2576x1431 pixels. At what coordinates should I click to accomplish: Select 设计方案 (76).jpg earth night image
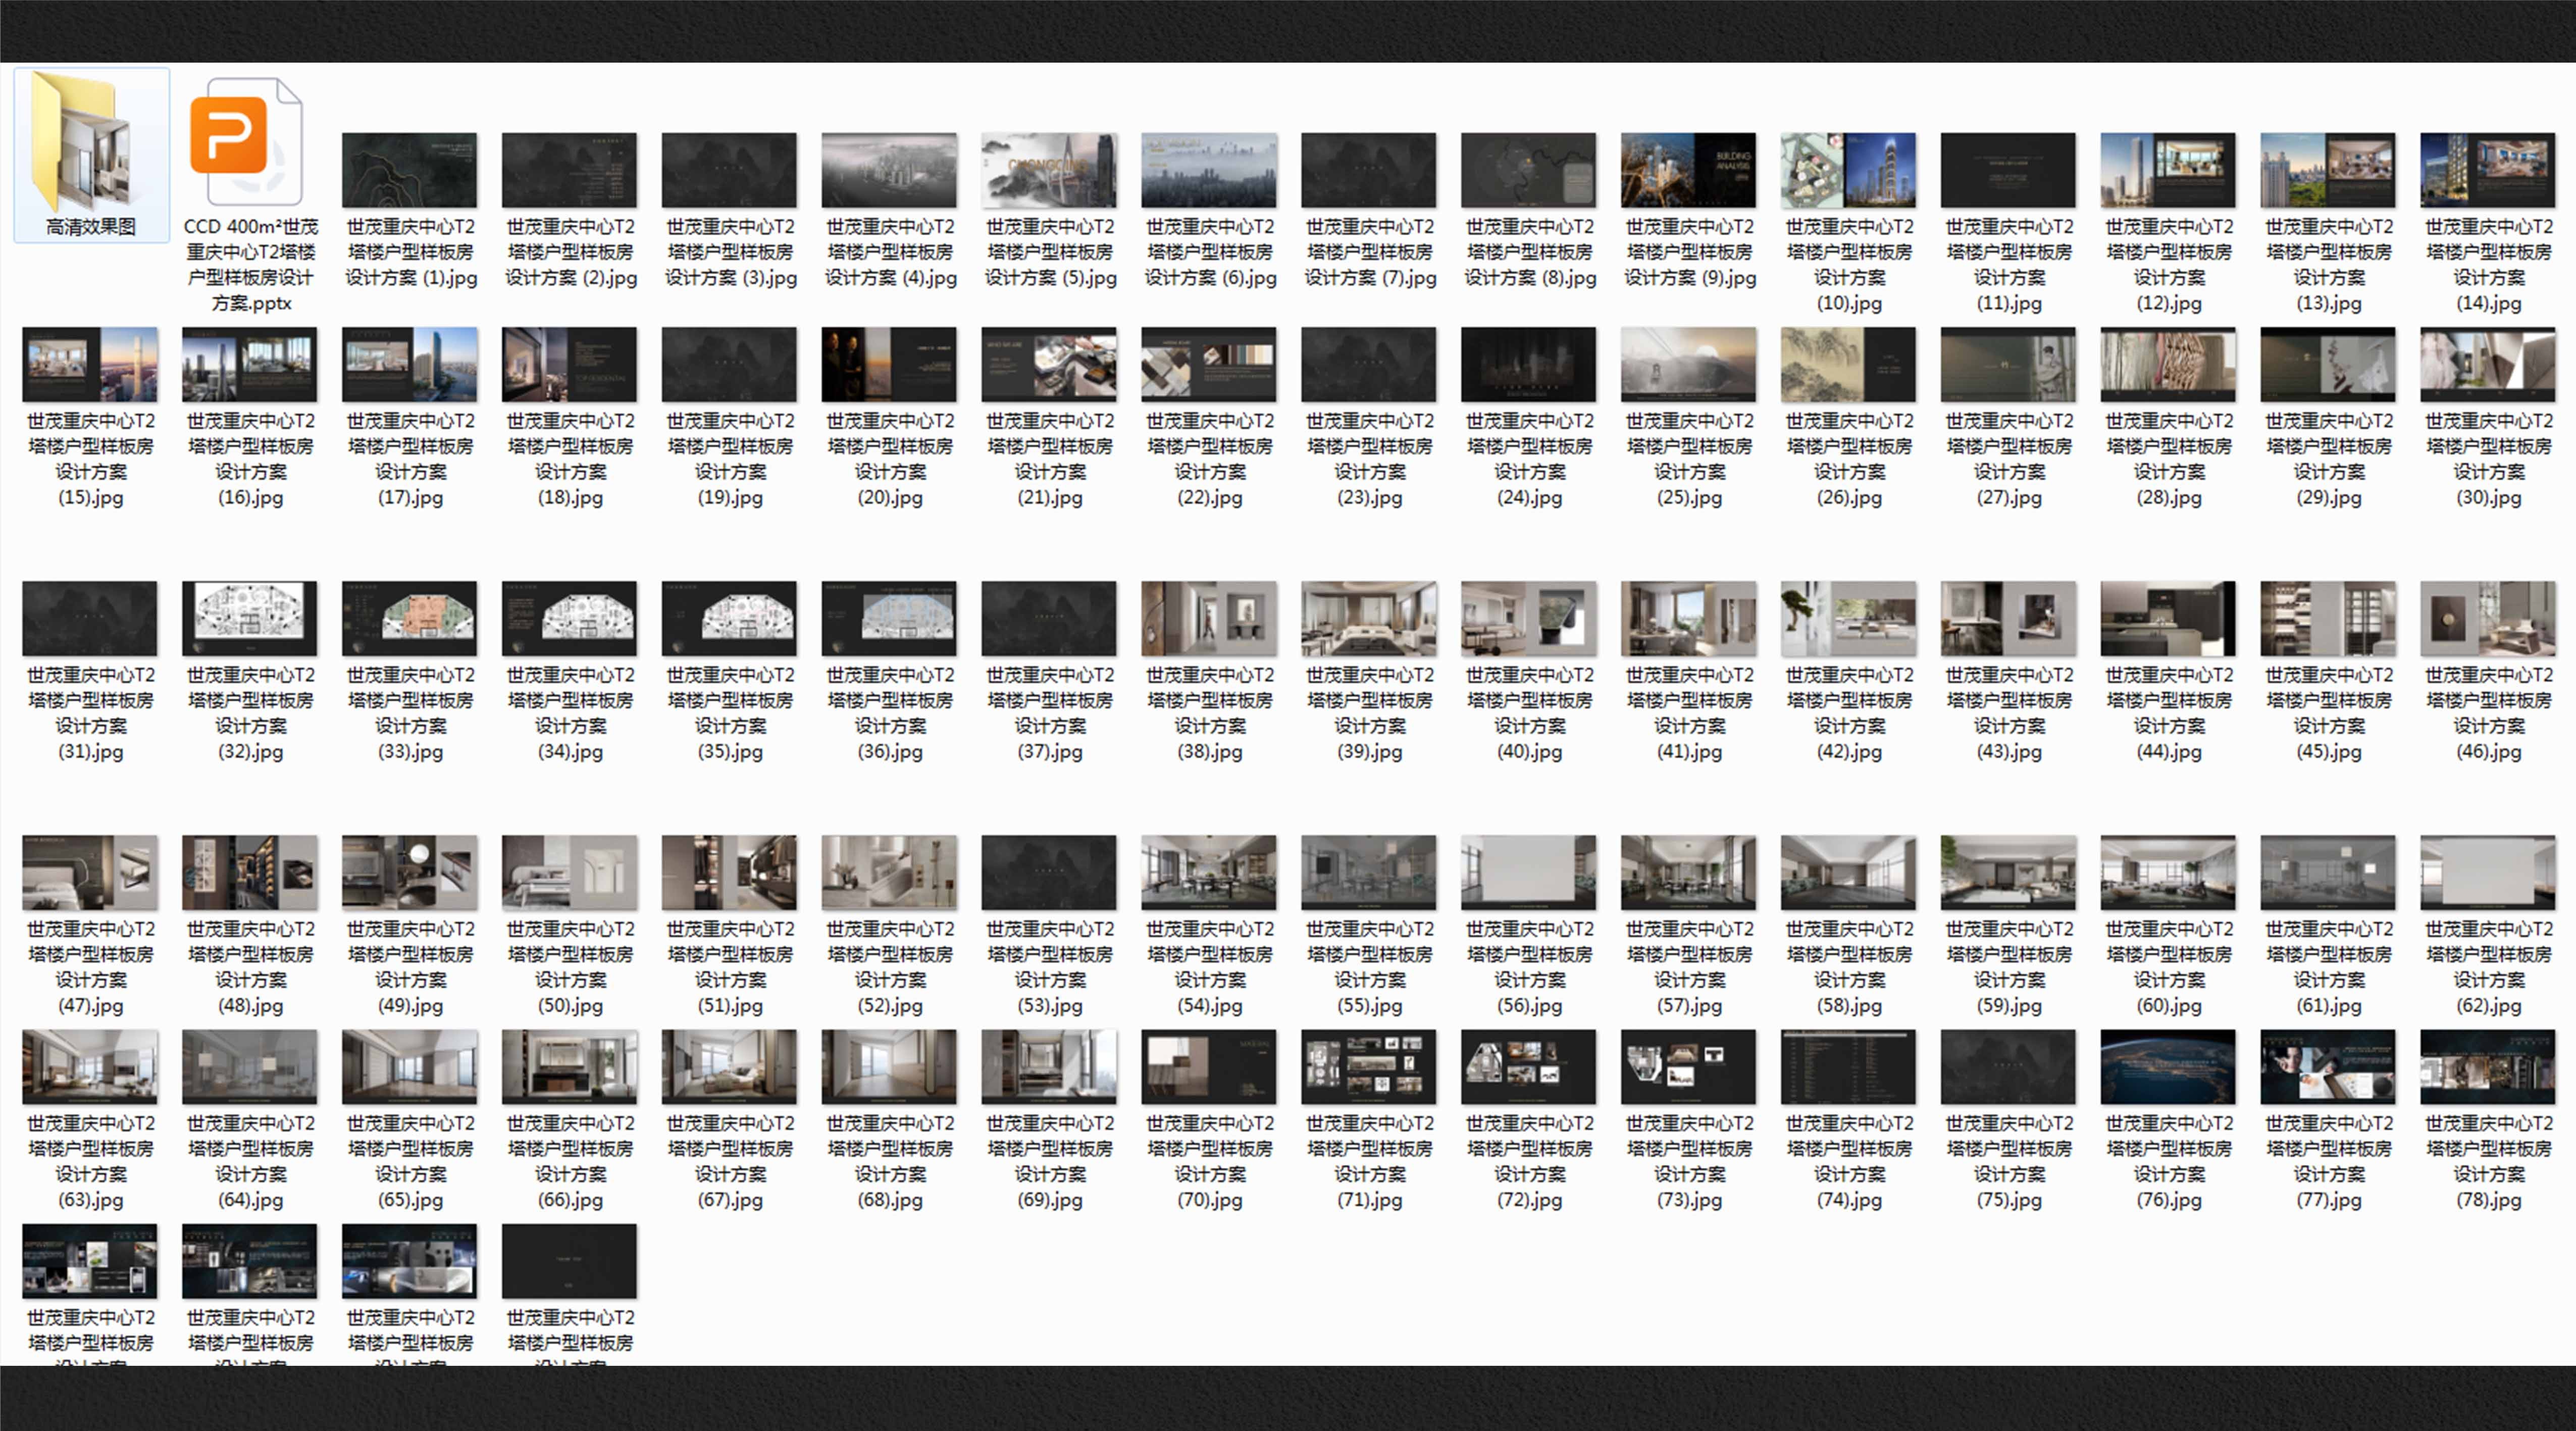click(x=2168, y=1066)
